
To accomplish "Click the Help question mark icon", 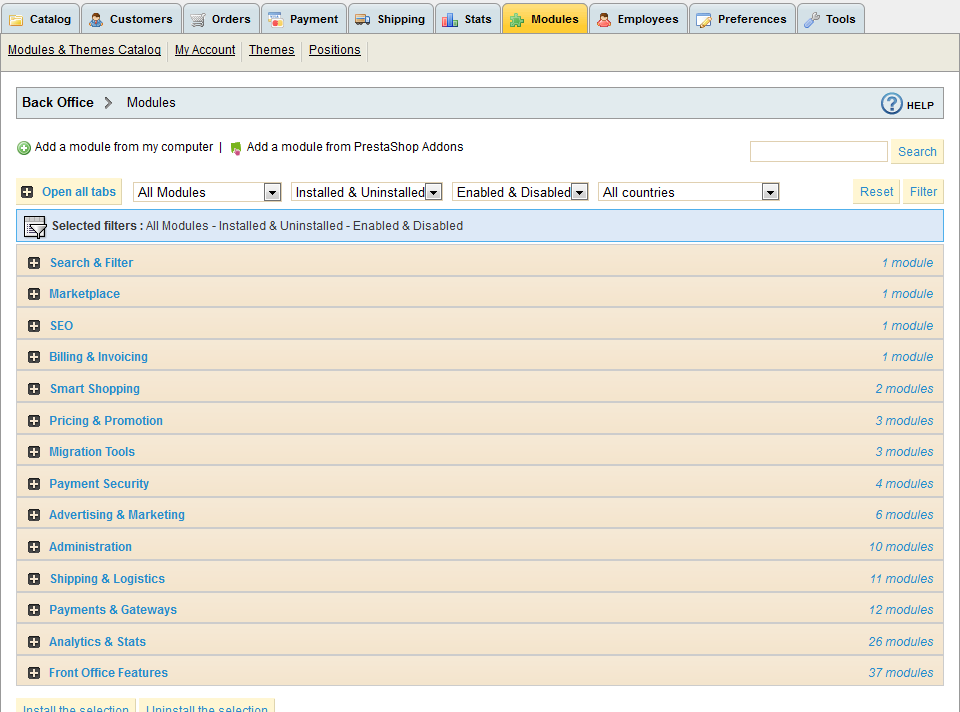I will click(x=891, y=104).
